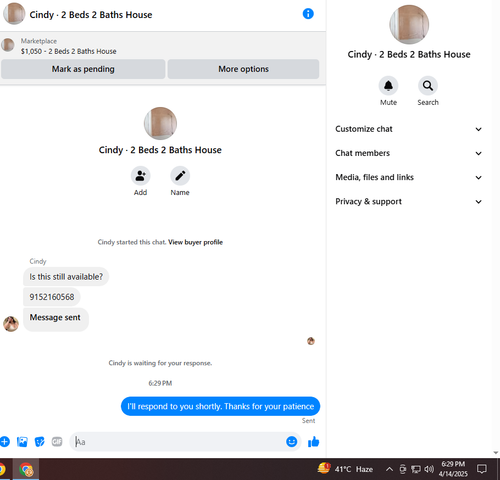Select the sent reply 'I'll respond to you shortly'
Image resolution: width=500 pixels, height=480 pixels.
(x=220, y=406)
